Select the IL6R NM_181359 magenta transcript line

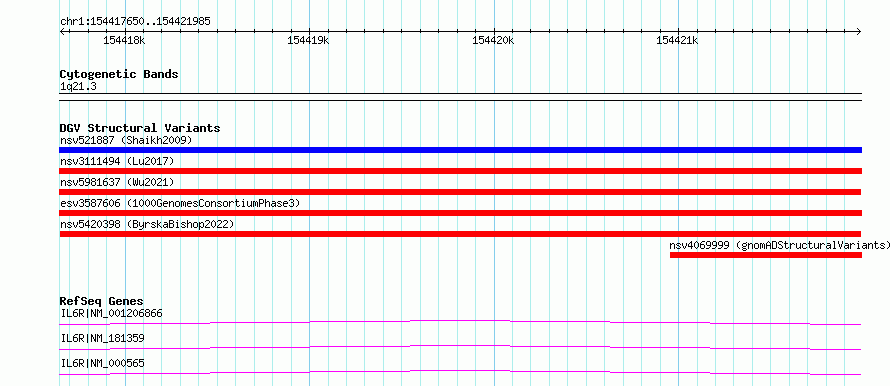(460, 347)
